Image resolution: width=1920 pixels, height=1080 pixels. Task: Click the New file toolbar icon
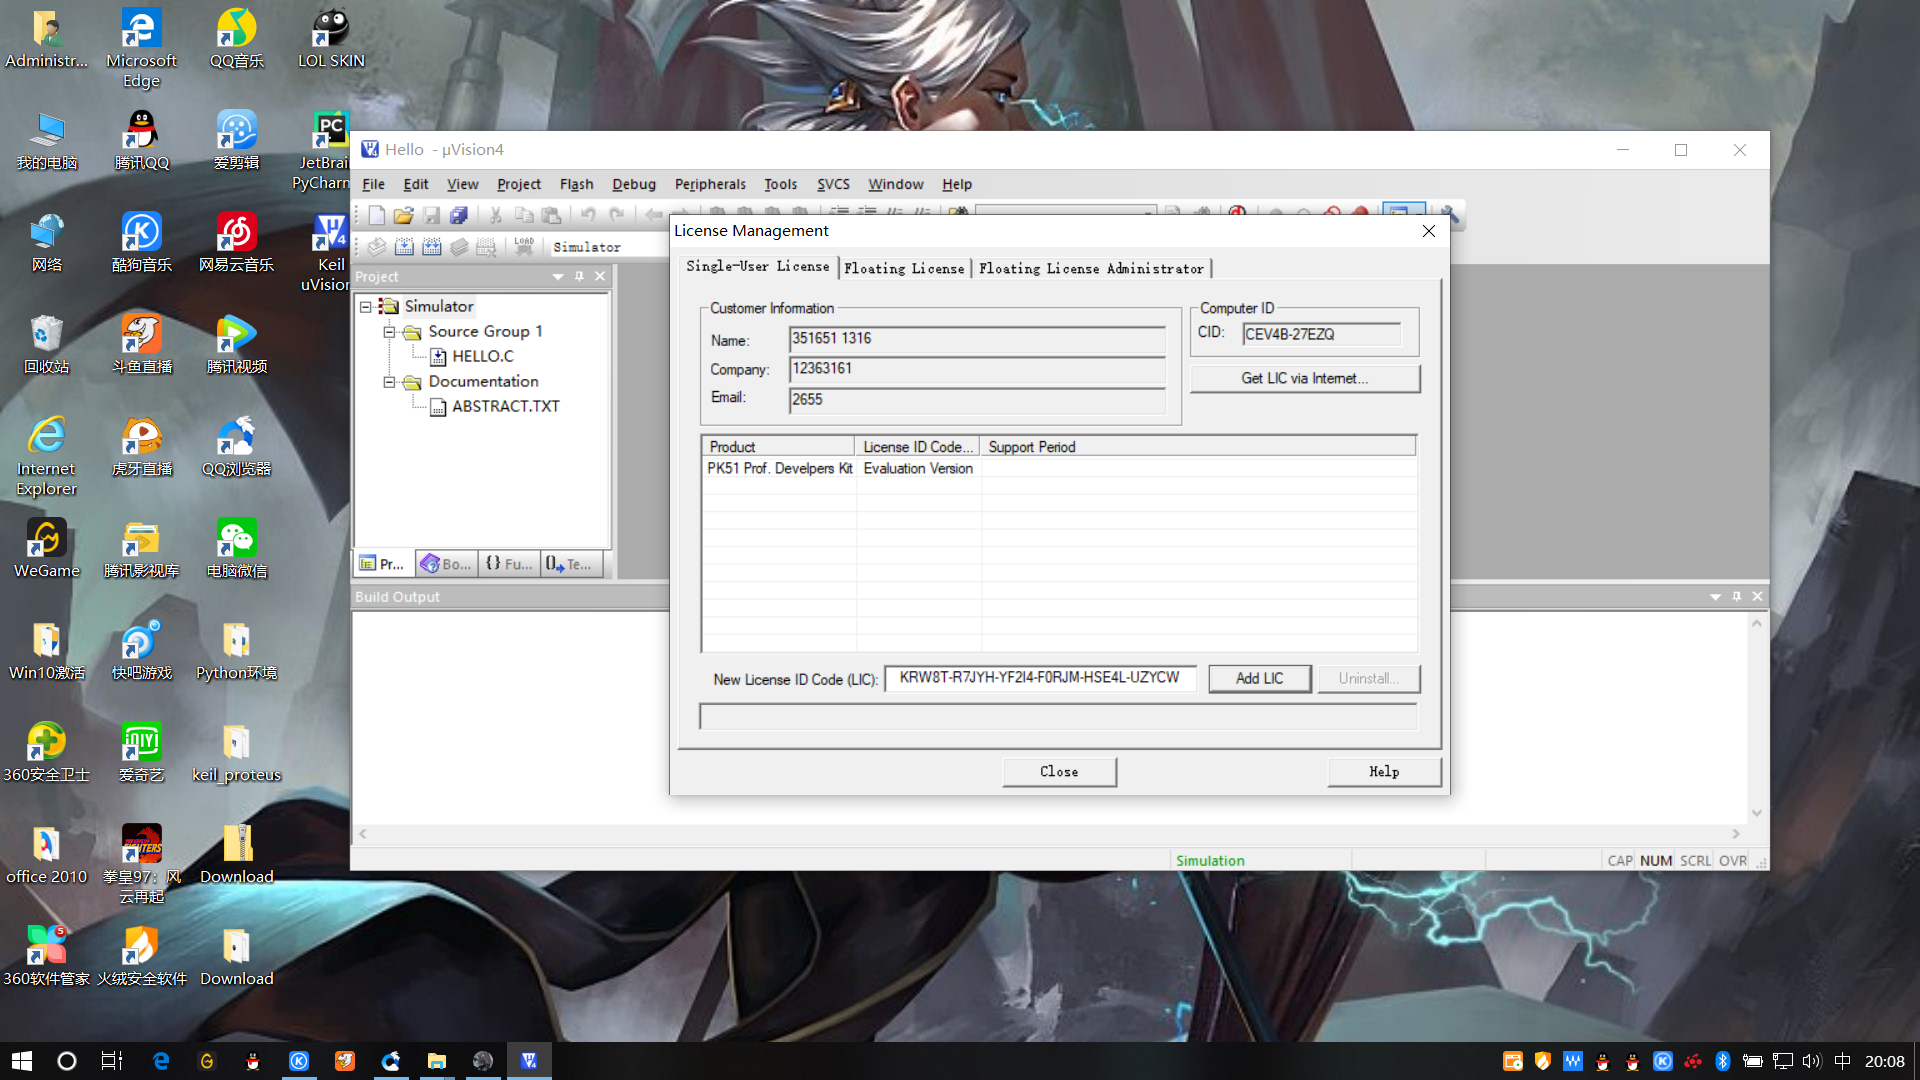coord(376,215)
